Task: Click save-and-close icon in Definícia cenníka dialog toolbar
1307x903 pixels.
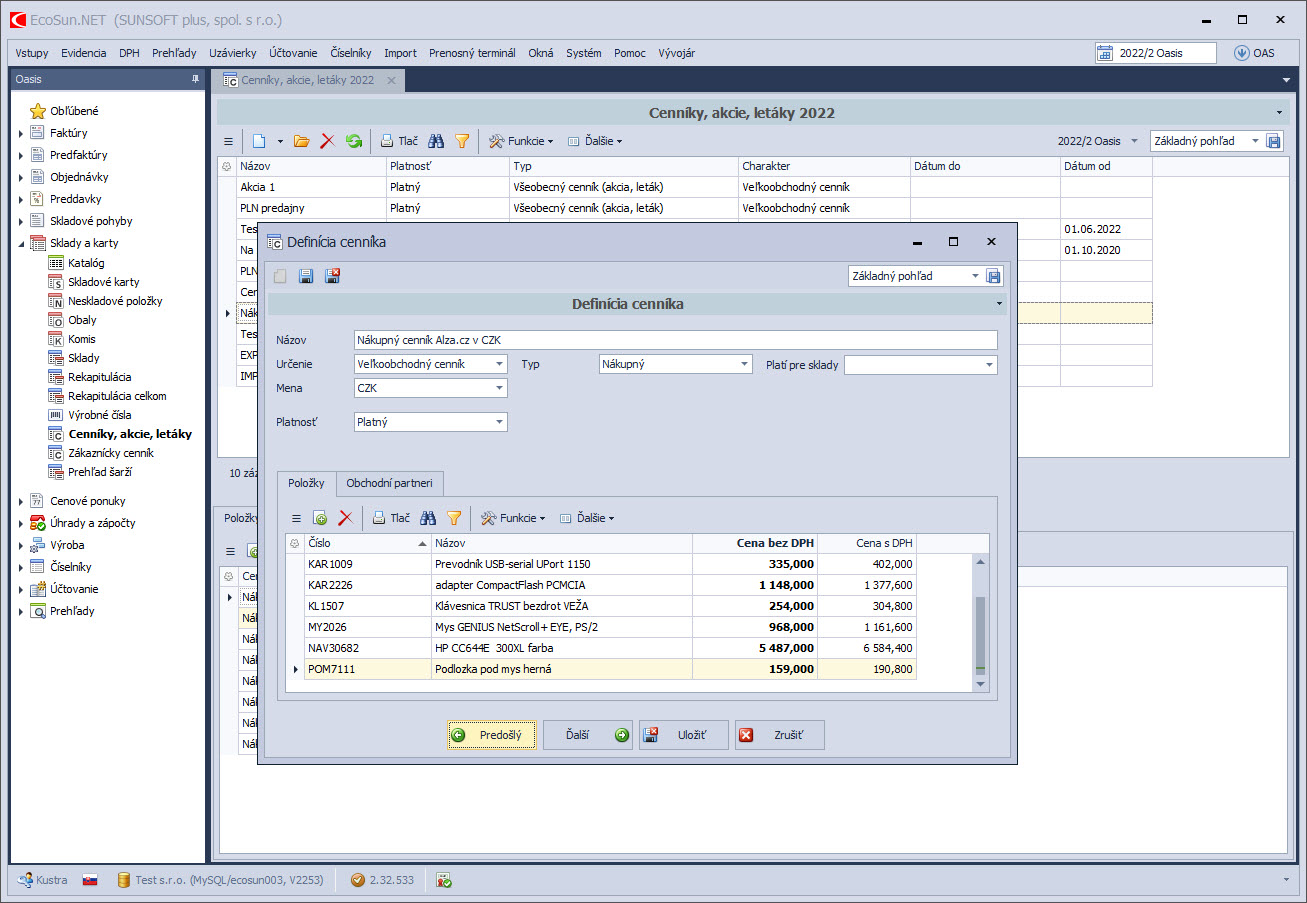Action: (x=333, y=276)
